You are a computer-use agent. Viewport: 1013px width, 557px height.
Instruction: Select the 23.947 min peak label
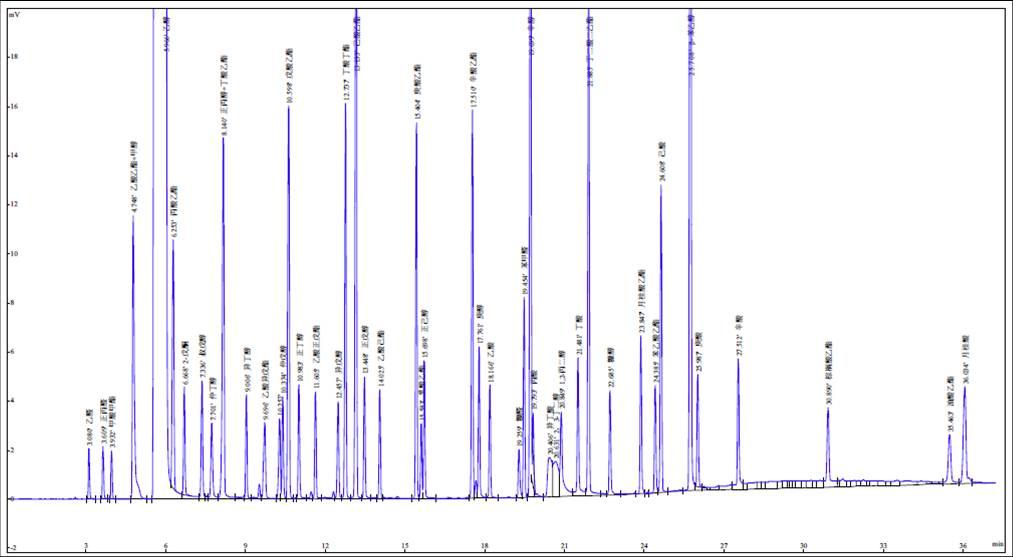coord(641,302)
